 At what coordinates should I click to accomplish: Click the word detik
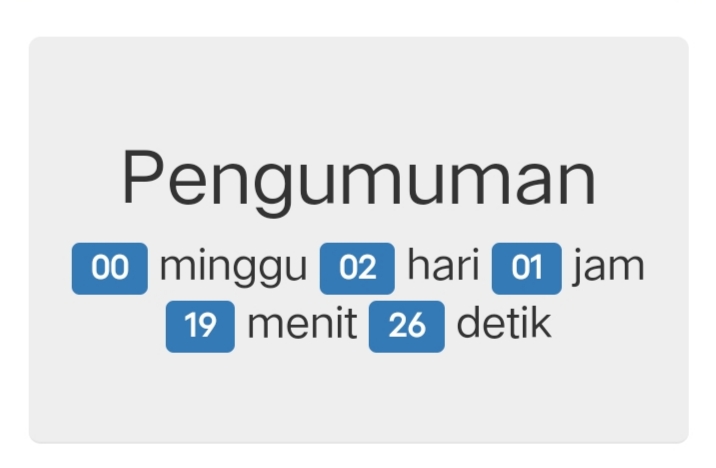[x=503, y=325]
